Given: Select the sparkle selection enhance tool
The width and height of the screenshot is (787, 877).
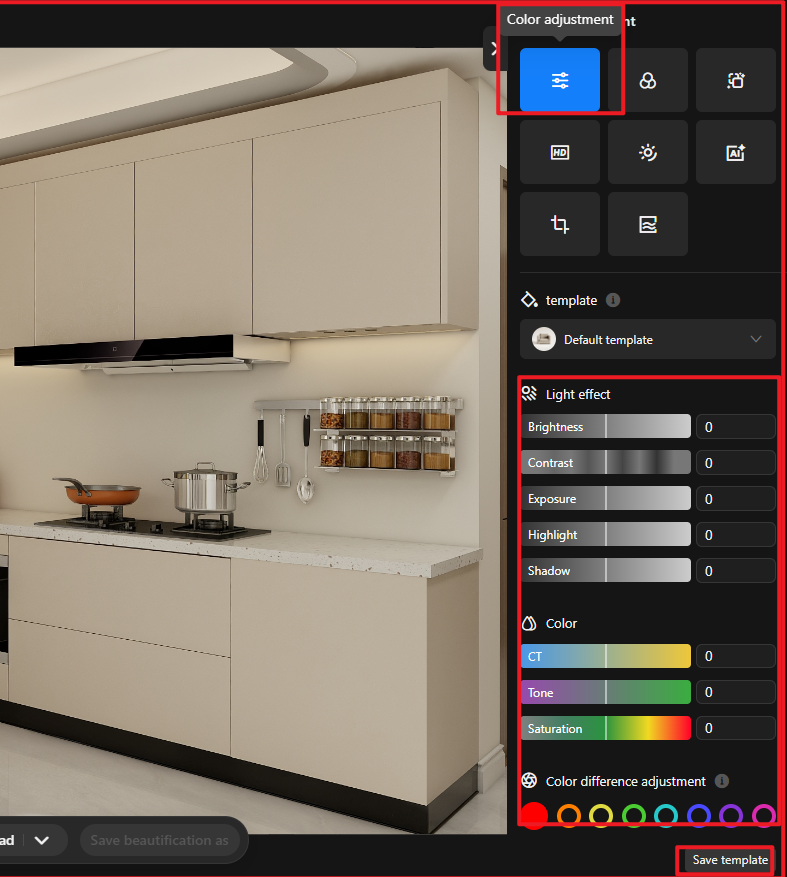Looking at the screenshot, I should coord(735,80).
